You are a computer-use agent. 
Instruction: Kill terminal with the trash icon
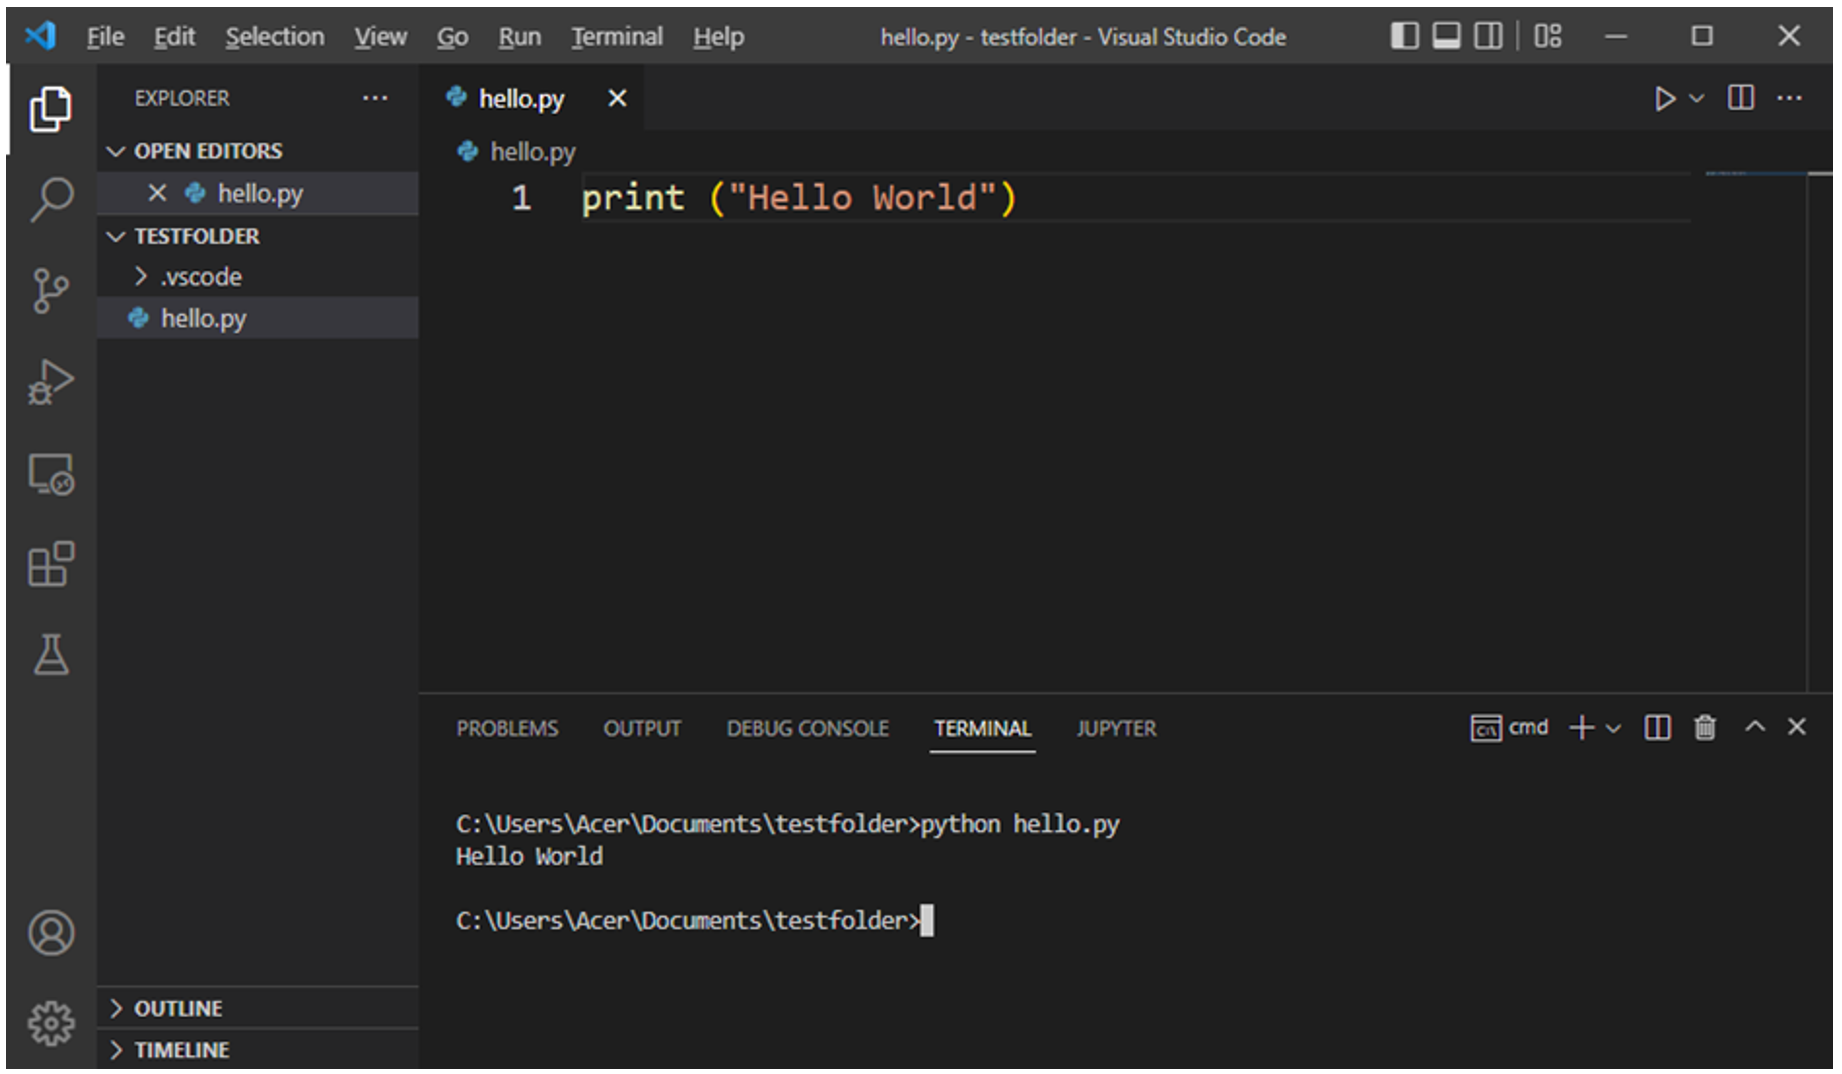pyautogui.click(x=1705, y=728)
